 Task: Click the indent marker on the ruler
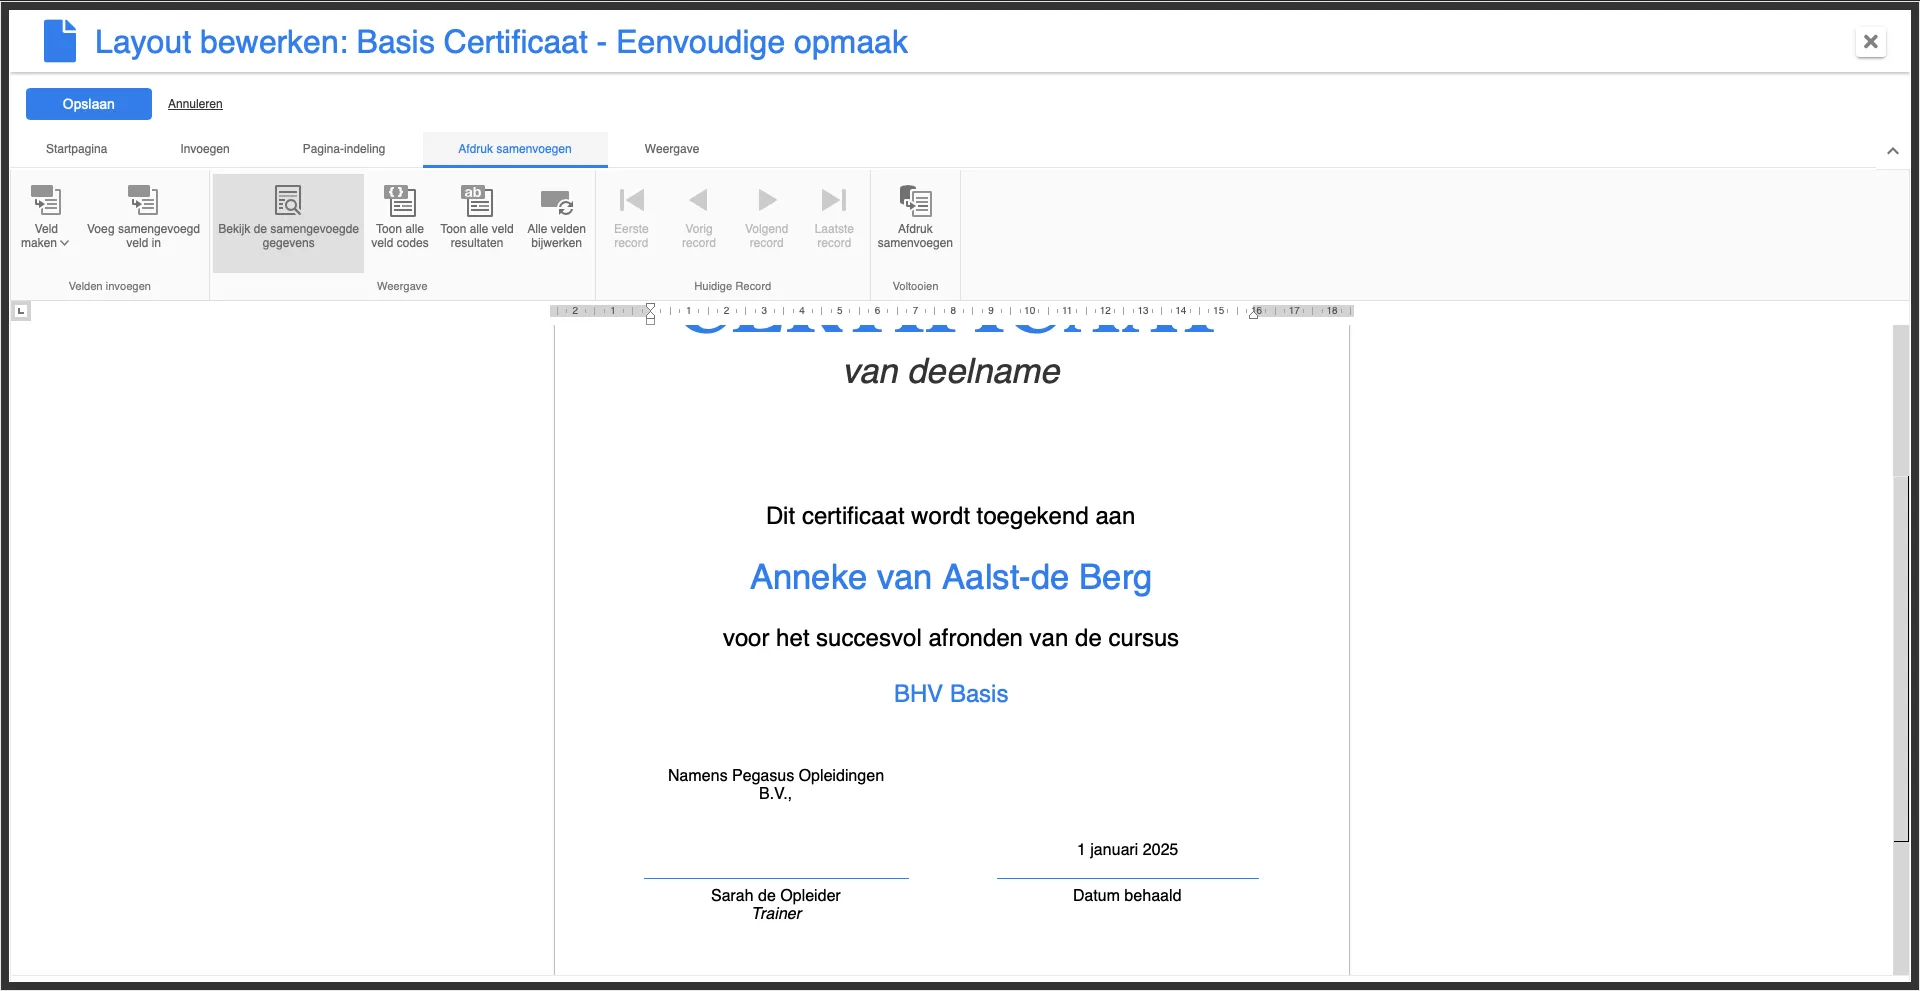coord(650,315)
